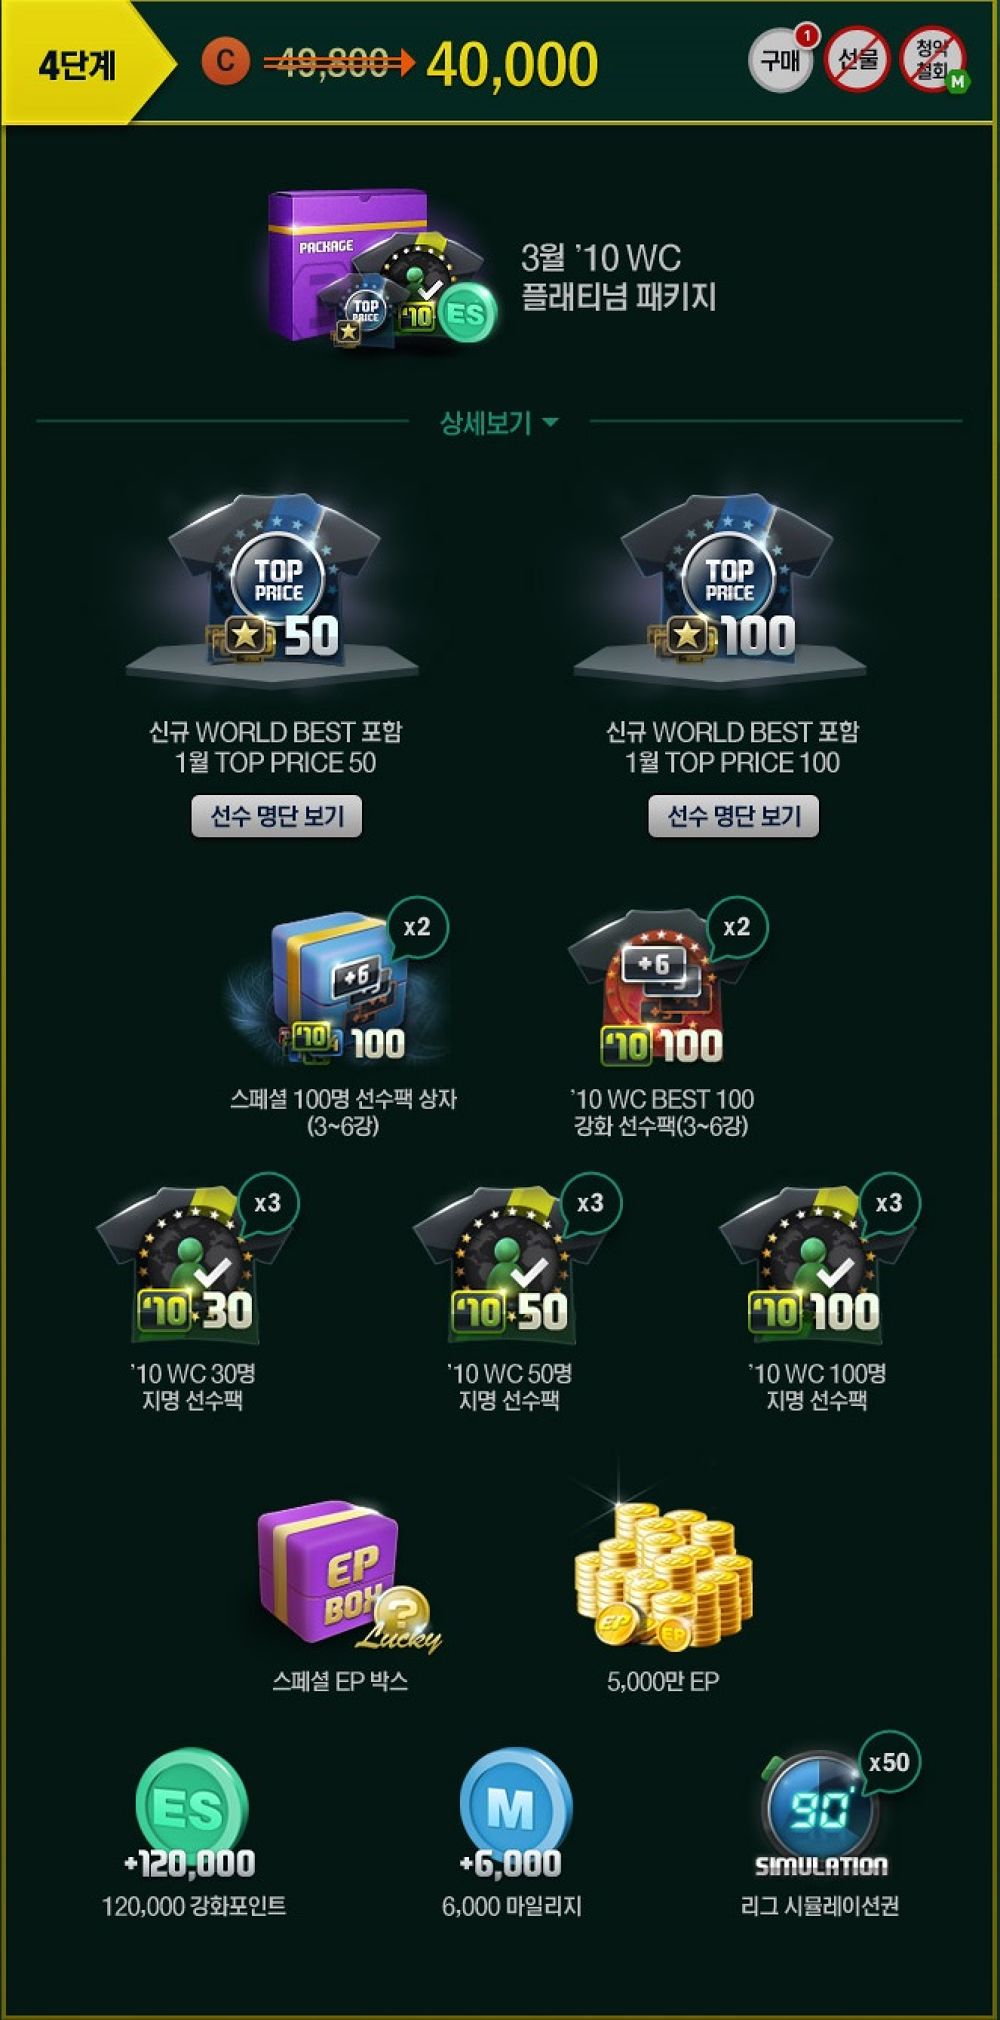The width and height of the screenshot is (1000, 2020).
Task: Click the crossed-out 청약철회 icon
Action: click(x=934, y=59)
